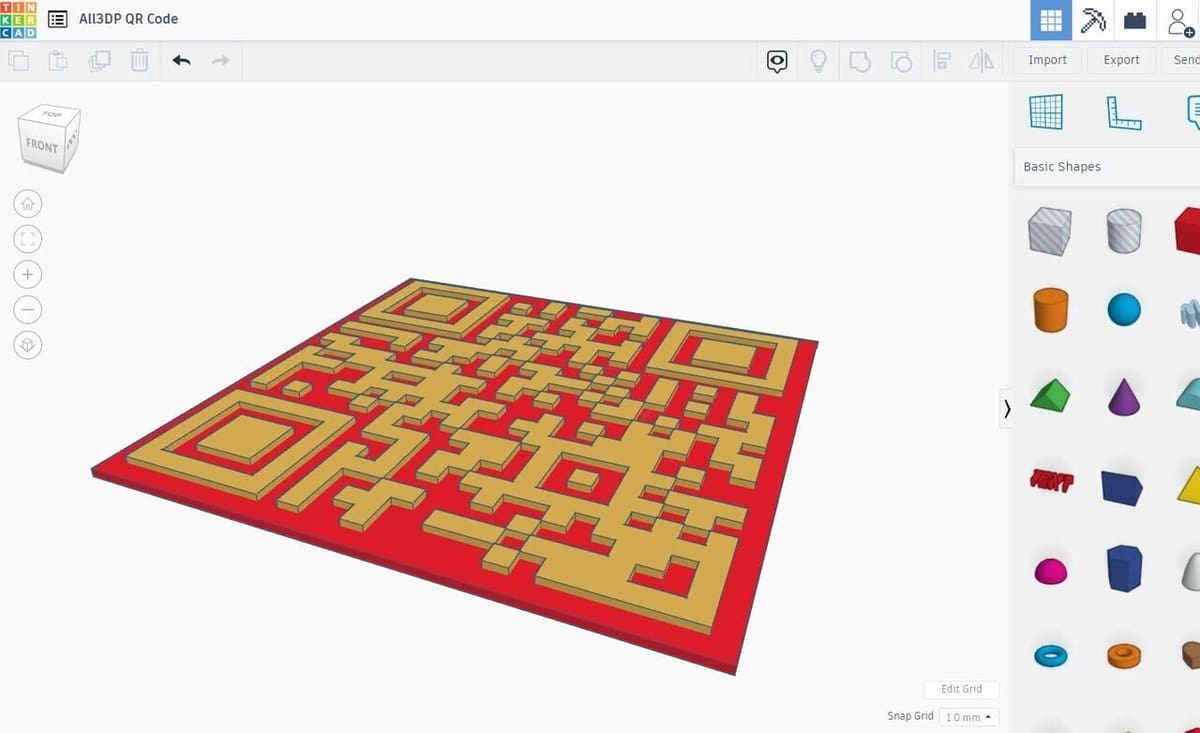
Task: Open the Blocks pickaxe mode
Action: pyautogui.click(x=1092, y=20)
